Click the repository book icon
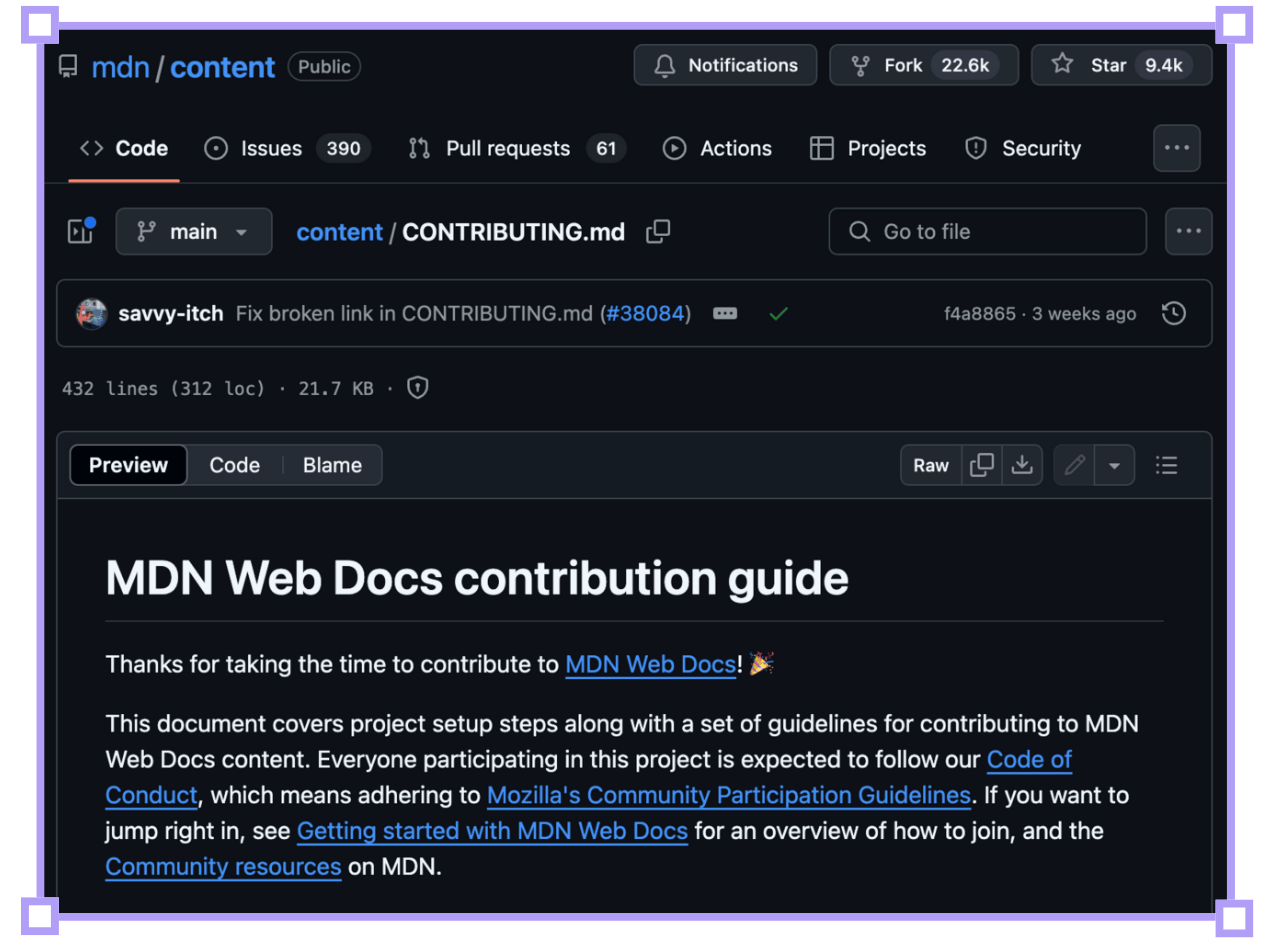Image resolution: width=1276 pixels, height=945 pixels. point(68,67)
